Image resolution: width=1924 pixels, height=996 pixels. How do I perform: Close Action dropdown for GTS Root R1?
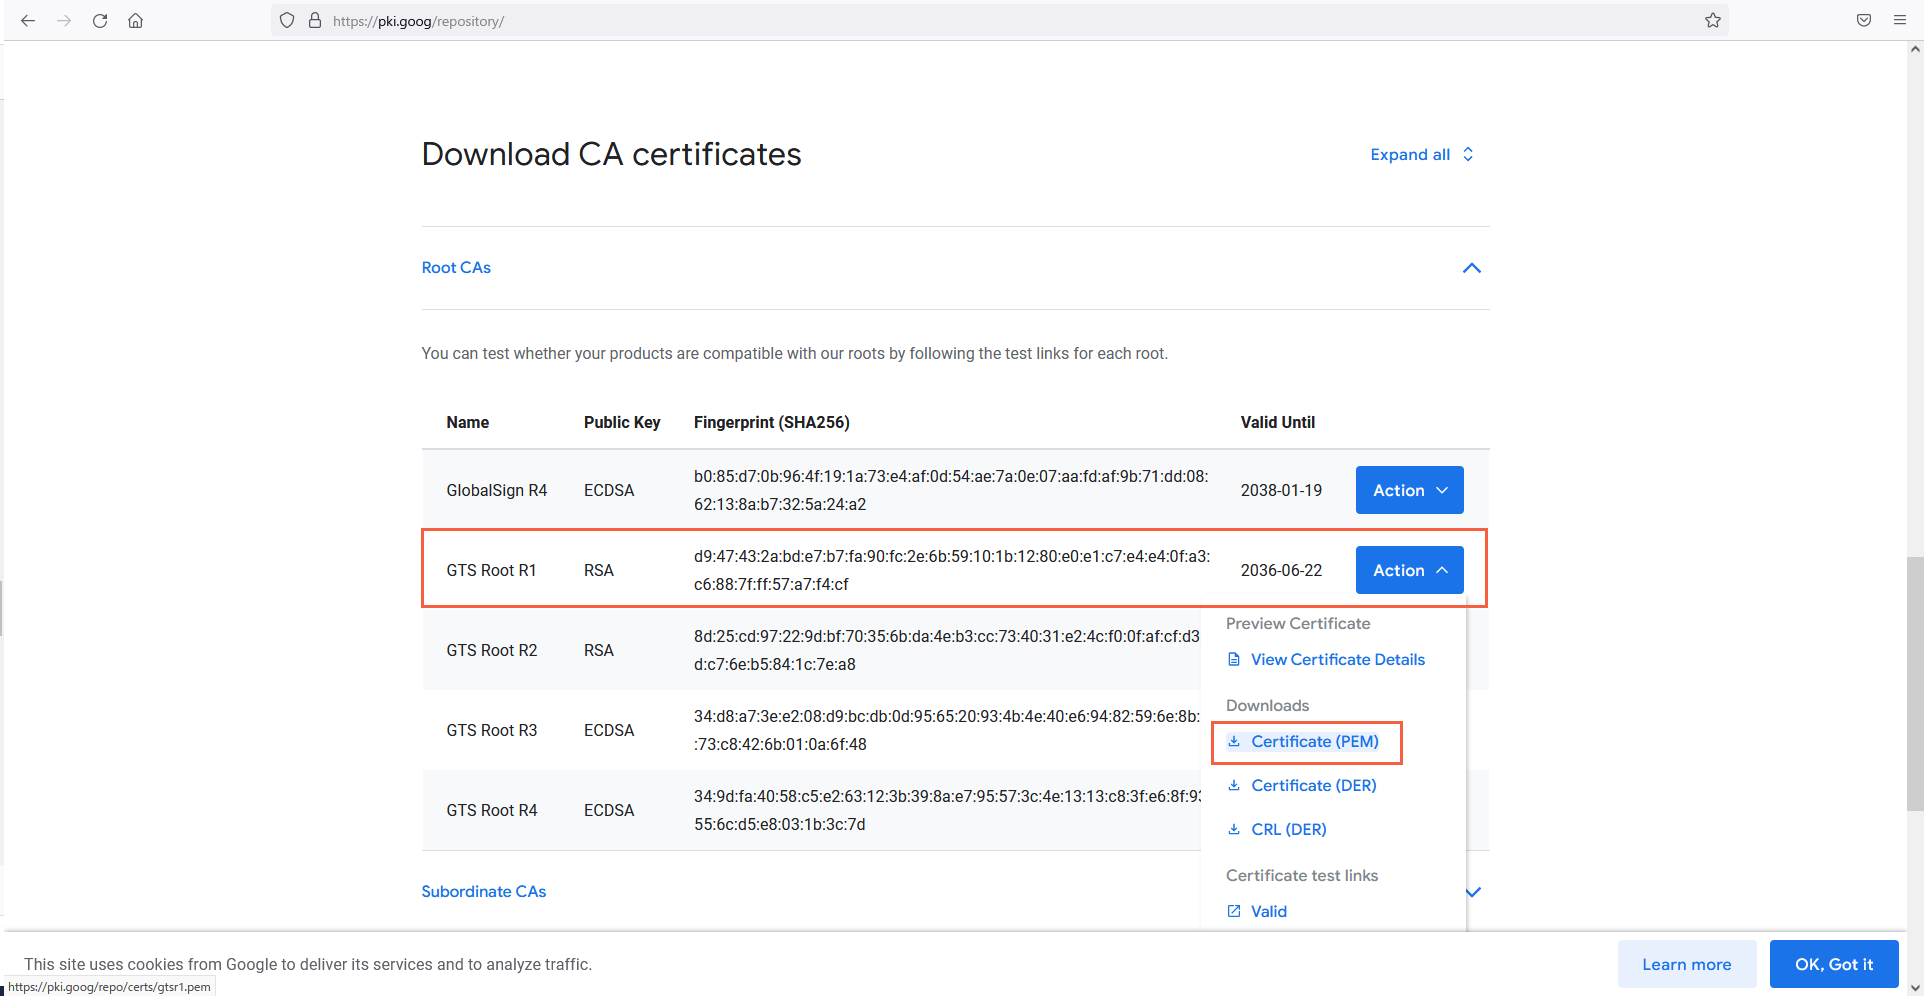(x=1409, y=570)
